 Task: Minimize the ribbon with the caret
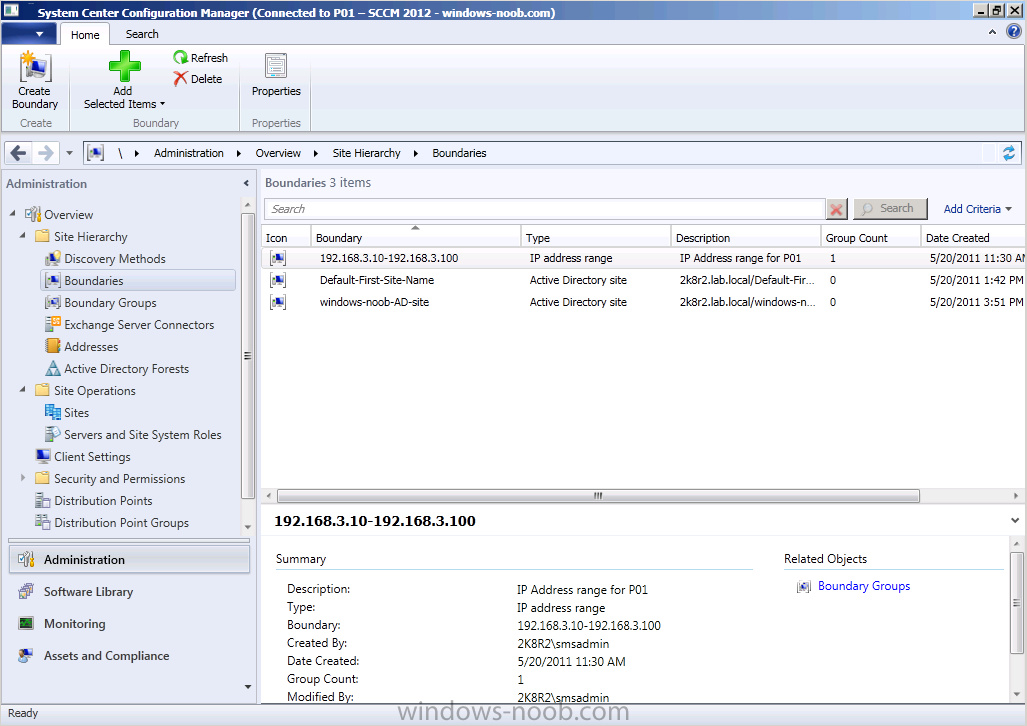(x=992, y=31)
